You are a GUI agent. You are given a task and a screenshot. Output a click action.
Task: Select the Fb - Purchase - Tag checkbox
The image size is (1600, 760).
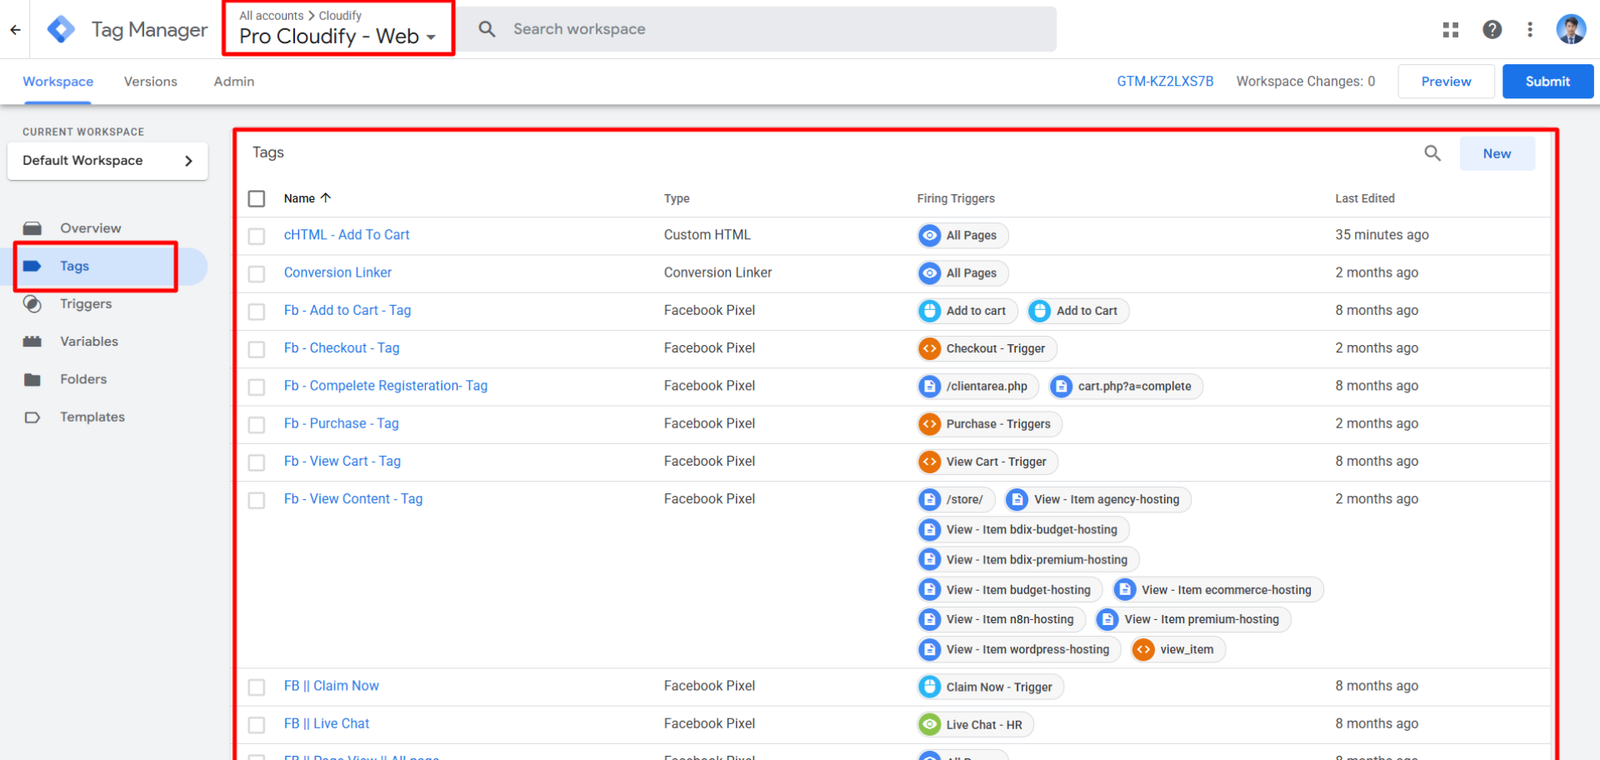tap(257, 424)
